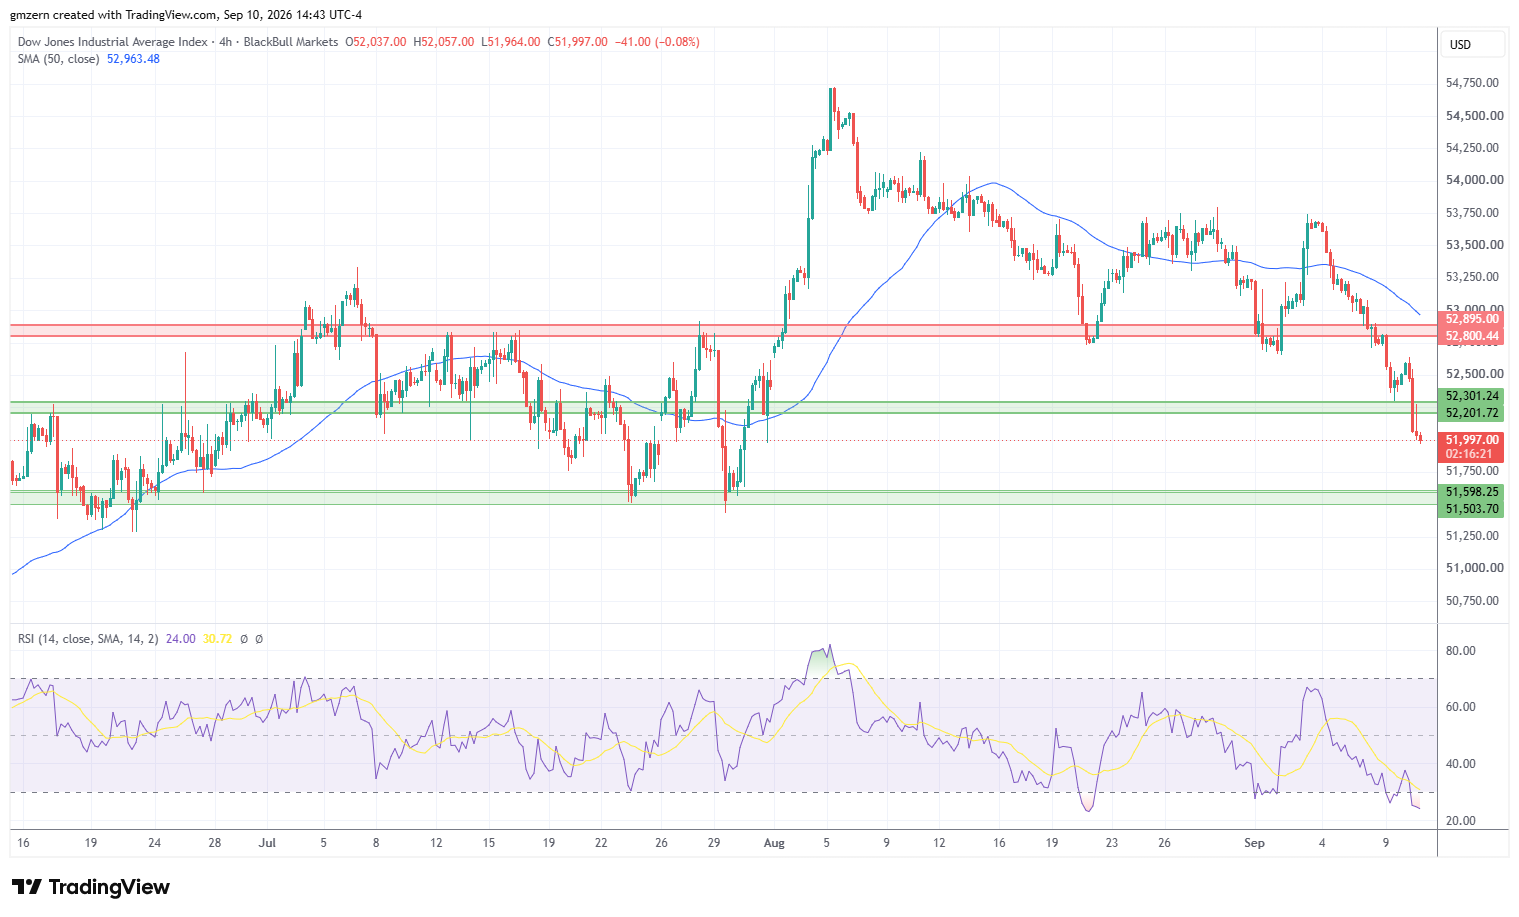
Task: Select the SMA (50, close) indicator label
Action: (59, 59)
